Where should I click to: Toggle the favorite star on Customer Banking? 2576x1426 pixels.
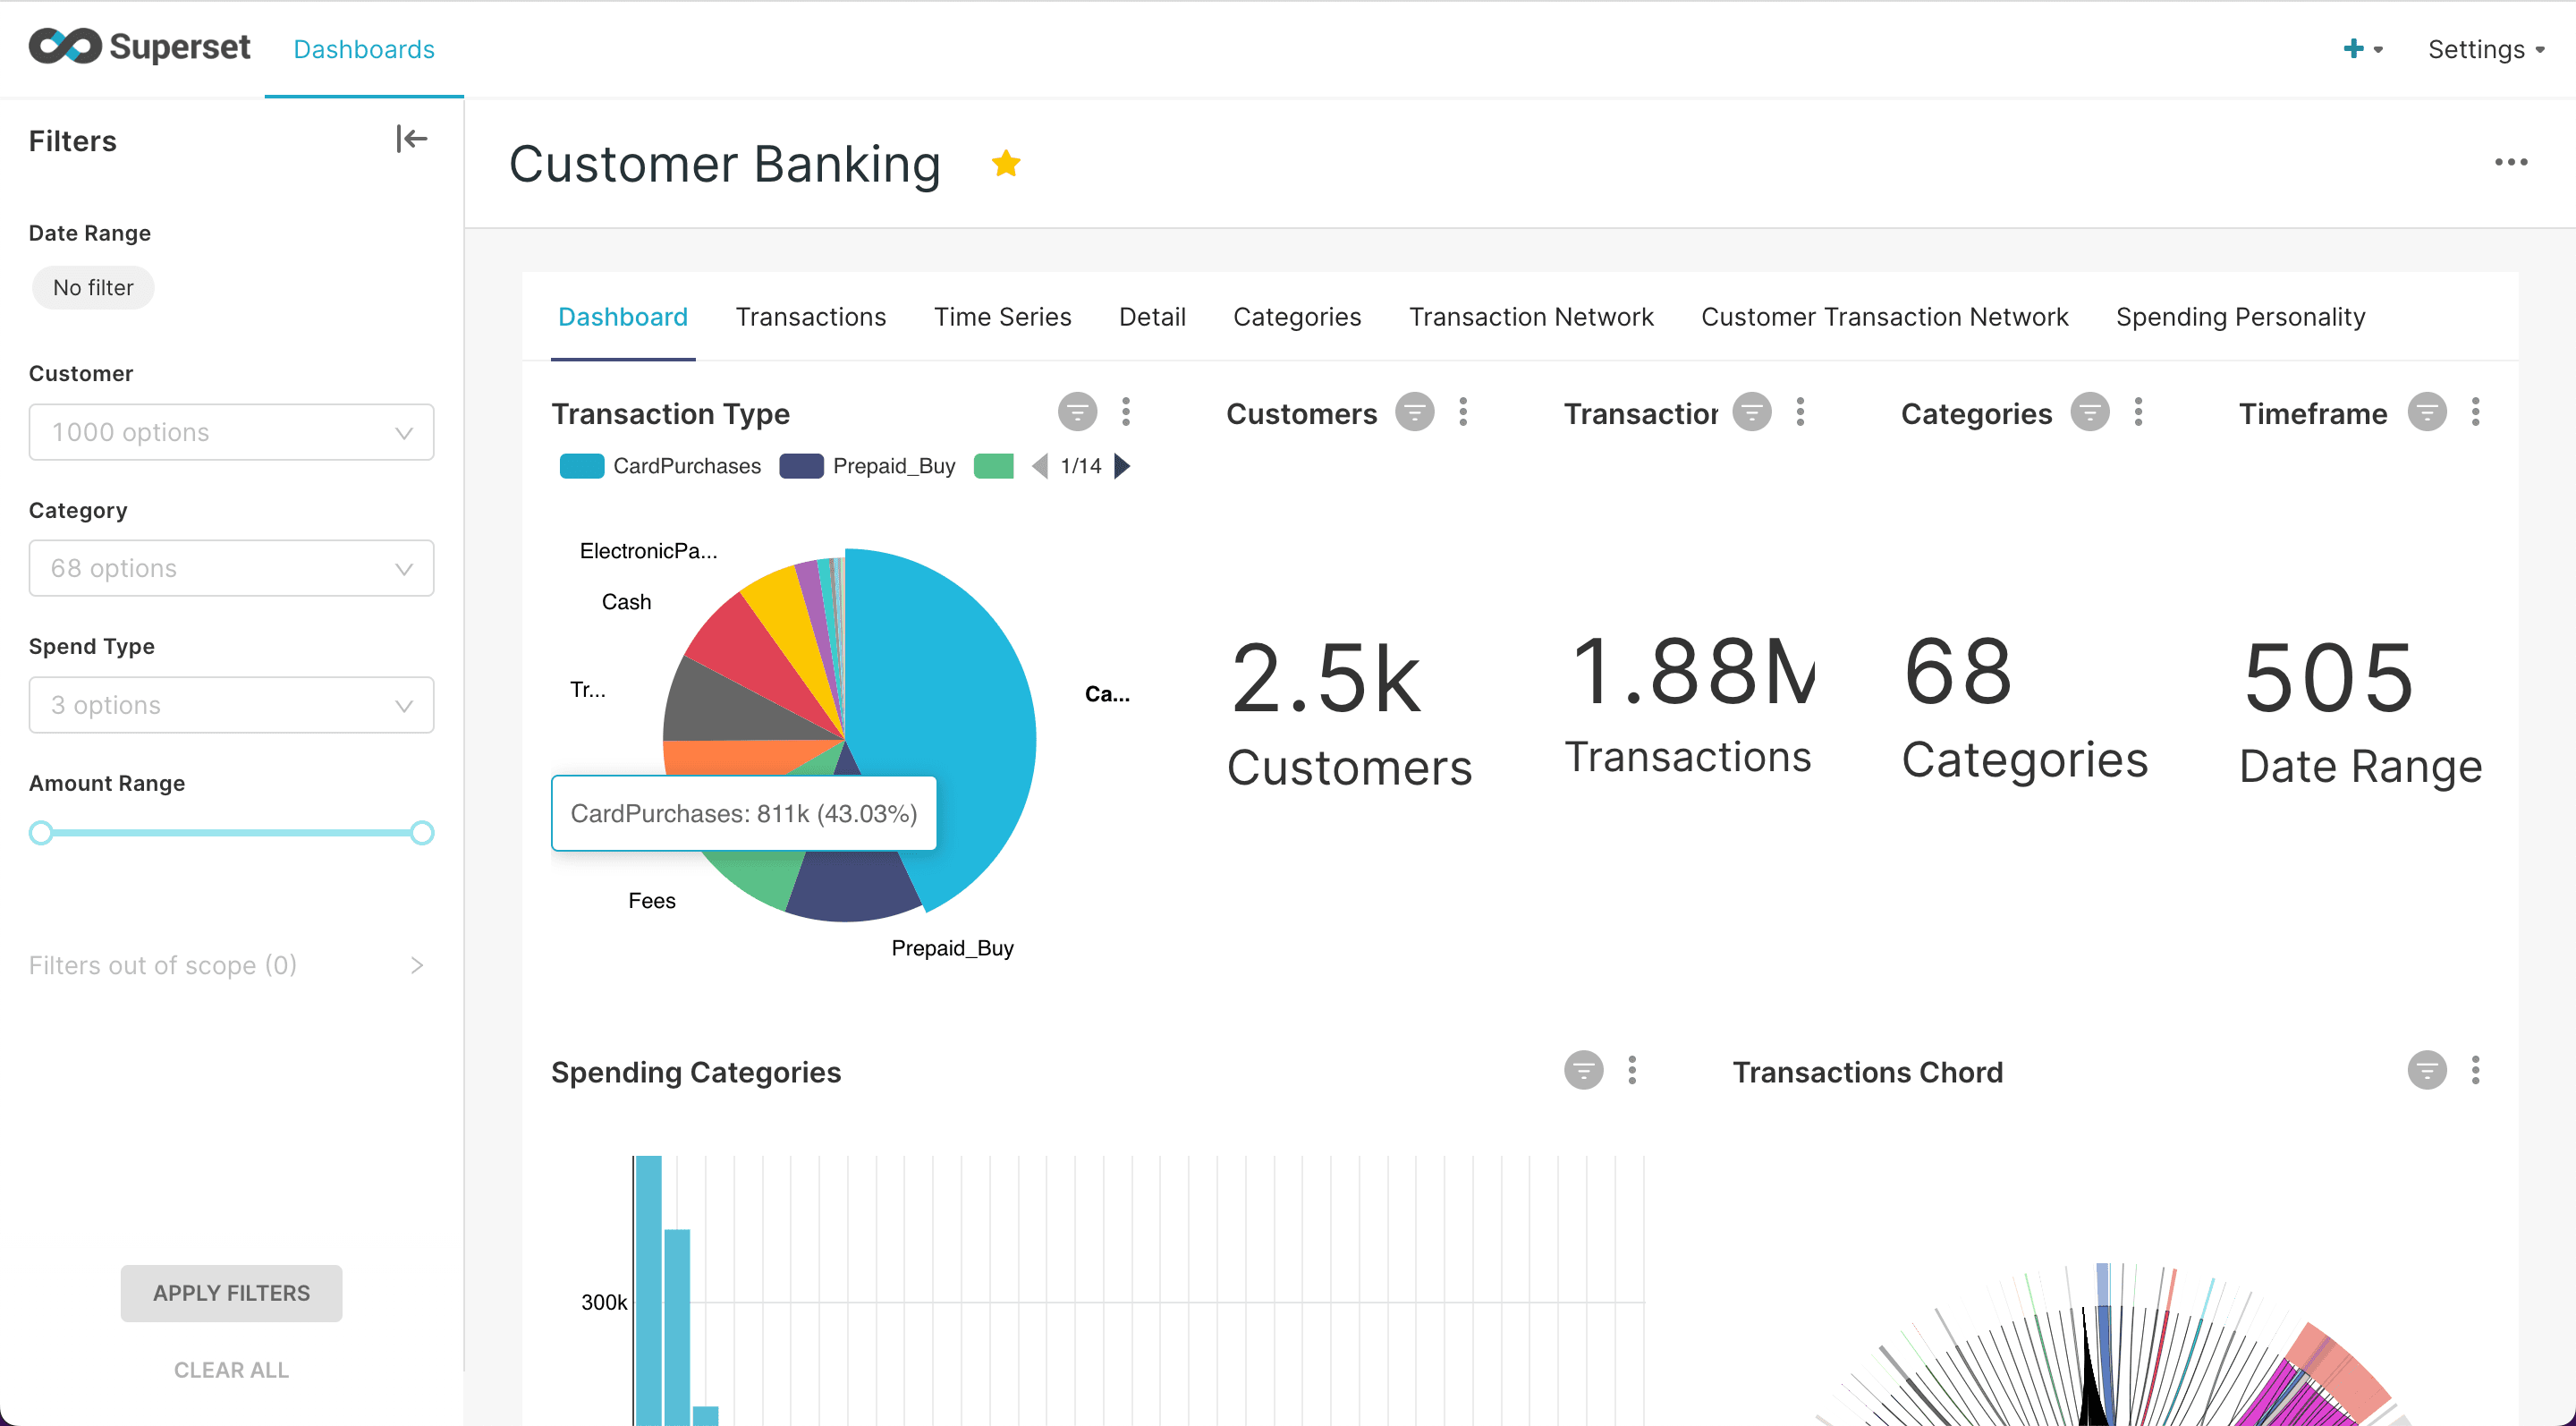(1006, 163)
